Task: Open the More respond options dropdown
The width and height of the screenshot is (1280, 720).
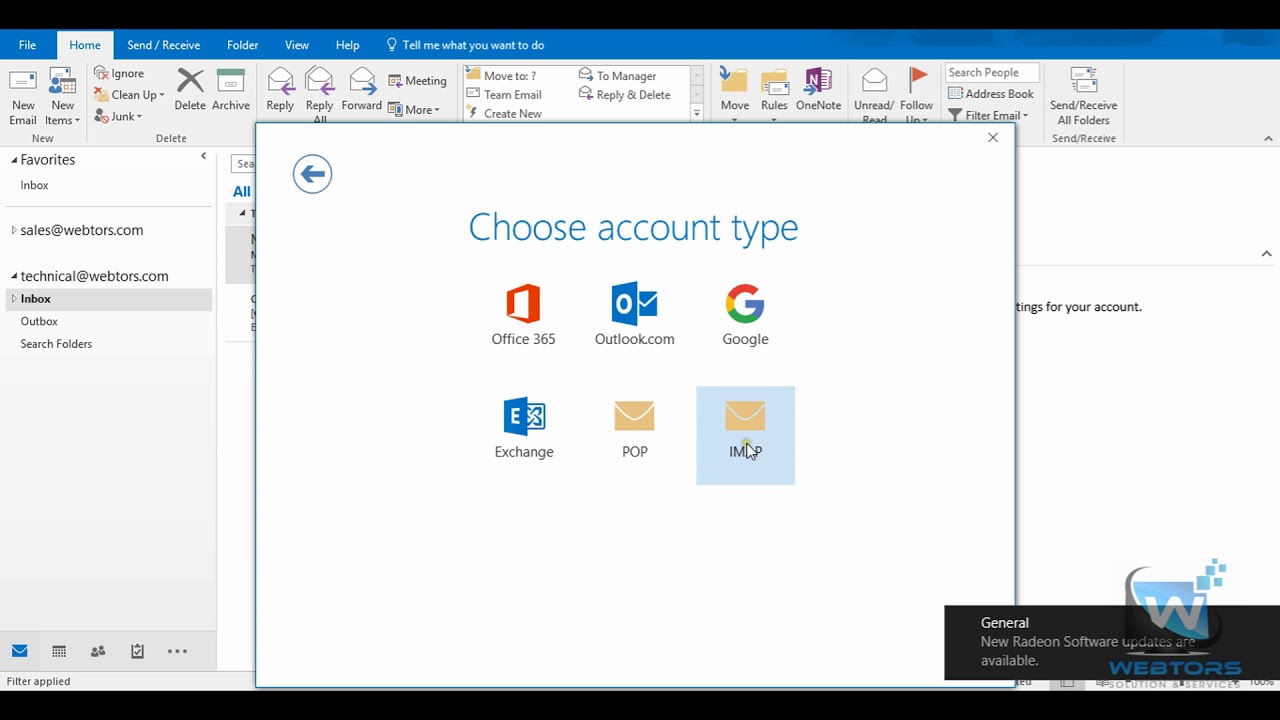Action: coord(414,110)
